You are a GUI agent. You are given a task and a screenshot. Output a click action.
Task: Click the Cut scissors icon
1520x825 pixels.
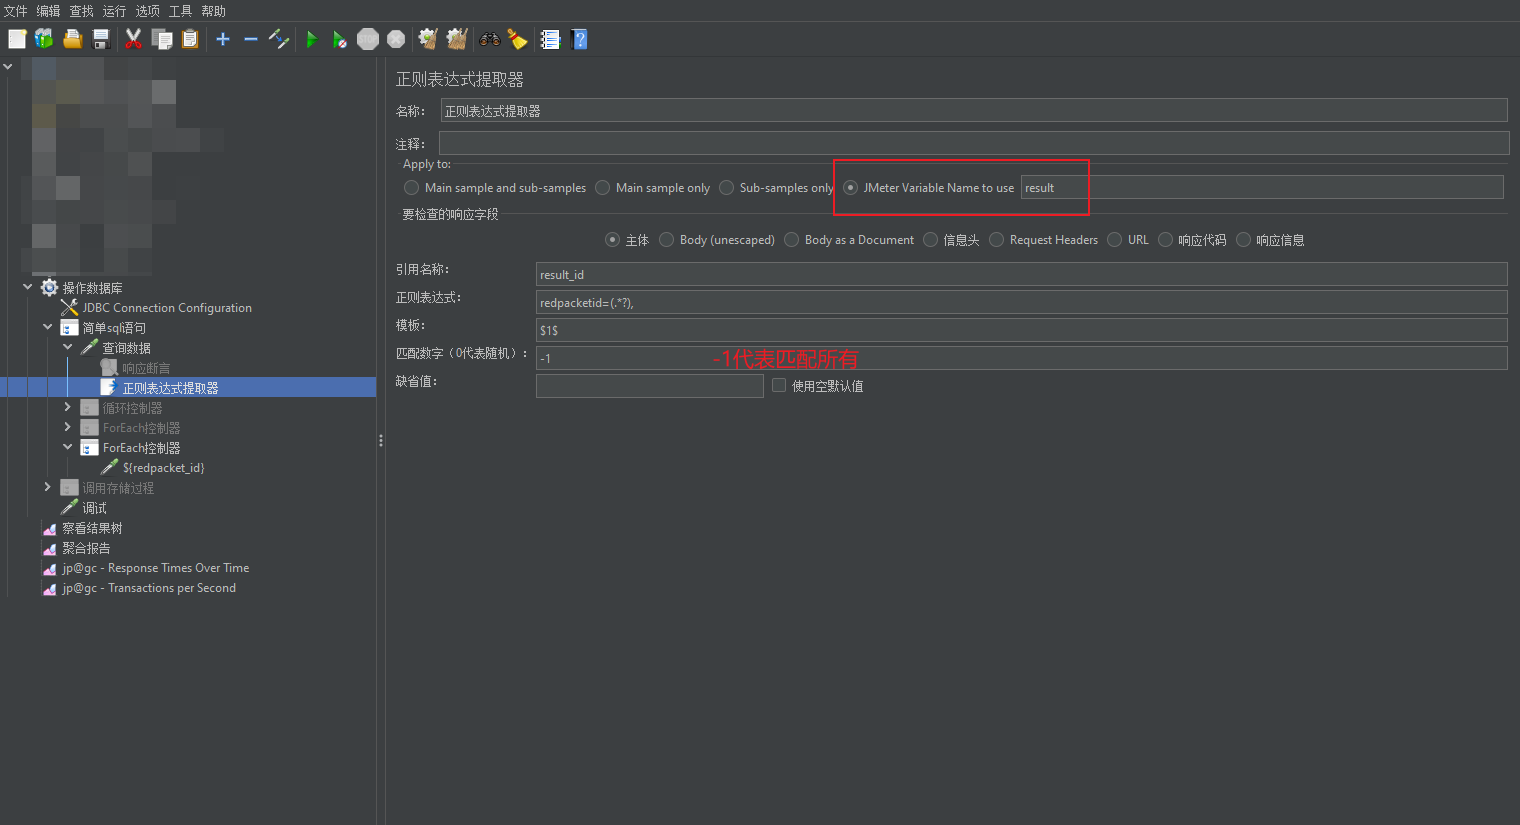pos(133,39)
